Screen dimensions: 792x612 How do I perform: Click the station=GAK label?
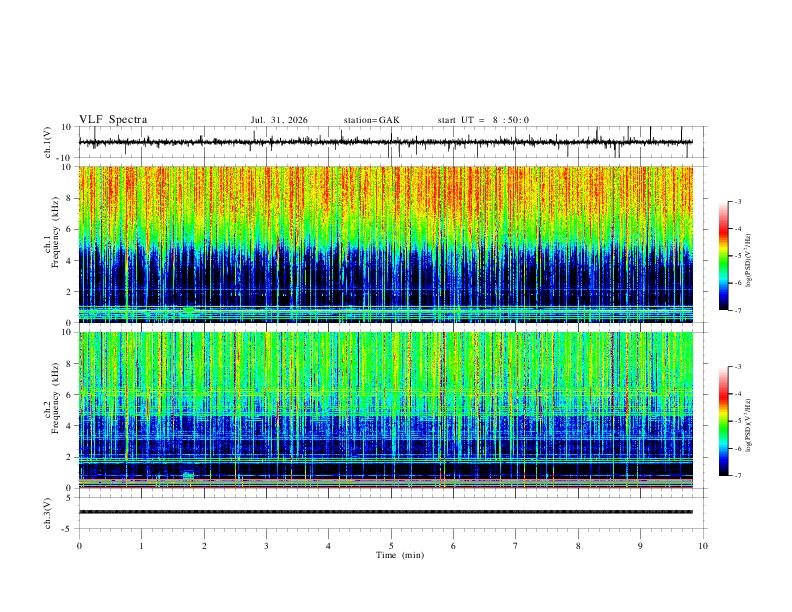[x=372, y=120]
